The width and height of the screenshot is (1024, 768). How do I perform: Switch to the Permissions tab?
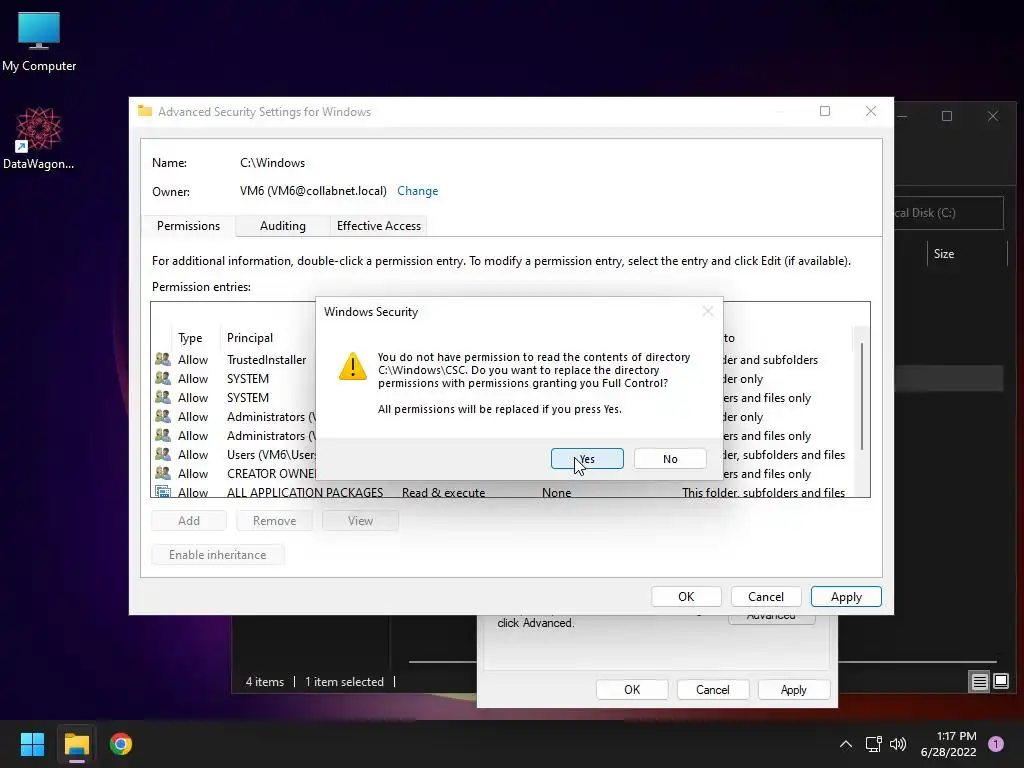(188, 226)
